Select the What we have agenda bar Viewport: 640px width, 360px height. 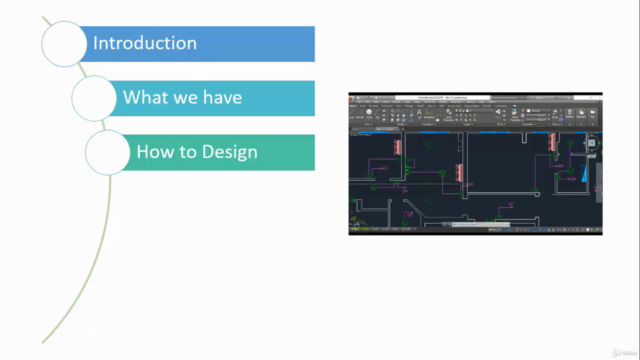[212, 98]
